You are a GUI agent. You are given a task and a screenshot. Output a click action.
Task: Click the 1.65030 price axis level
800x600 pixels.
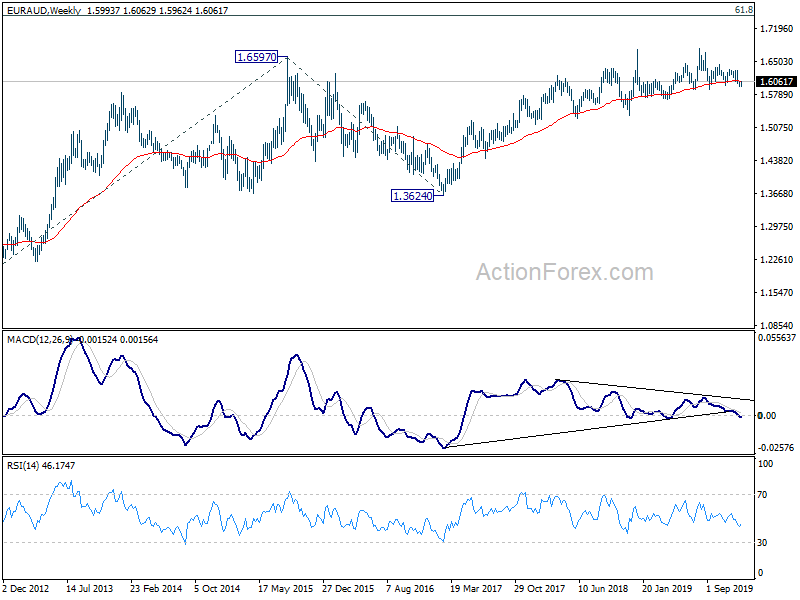coord(777,62)
